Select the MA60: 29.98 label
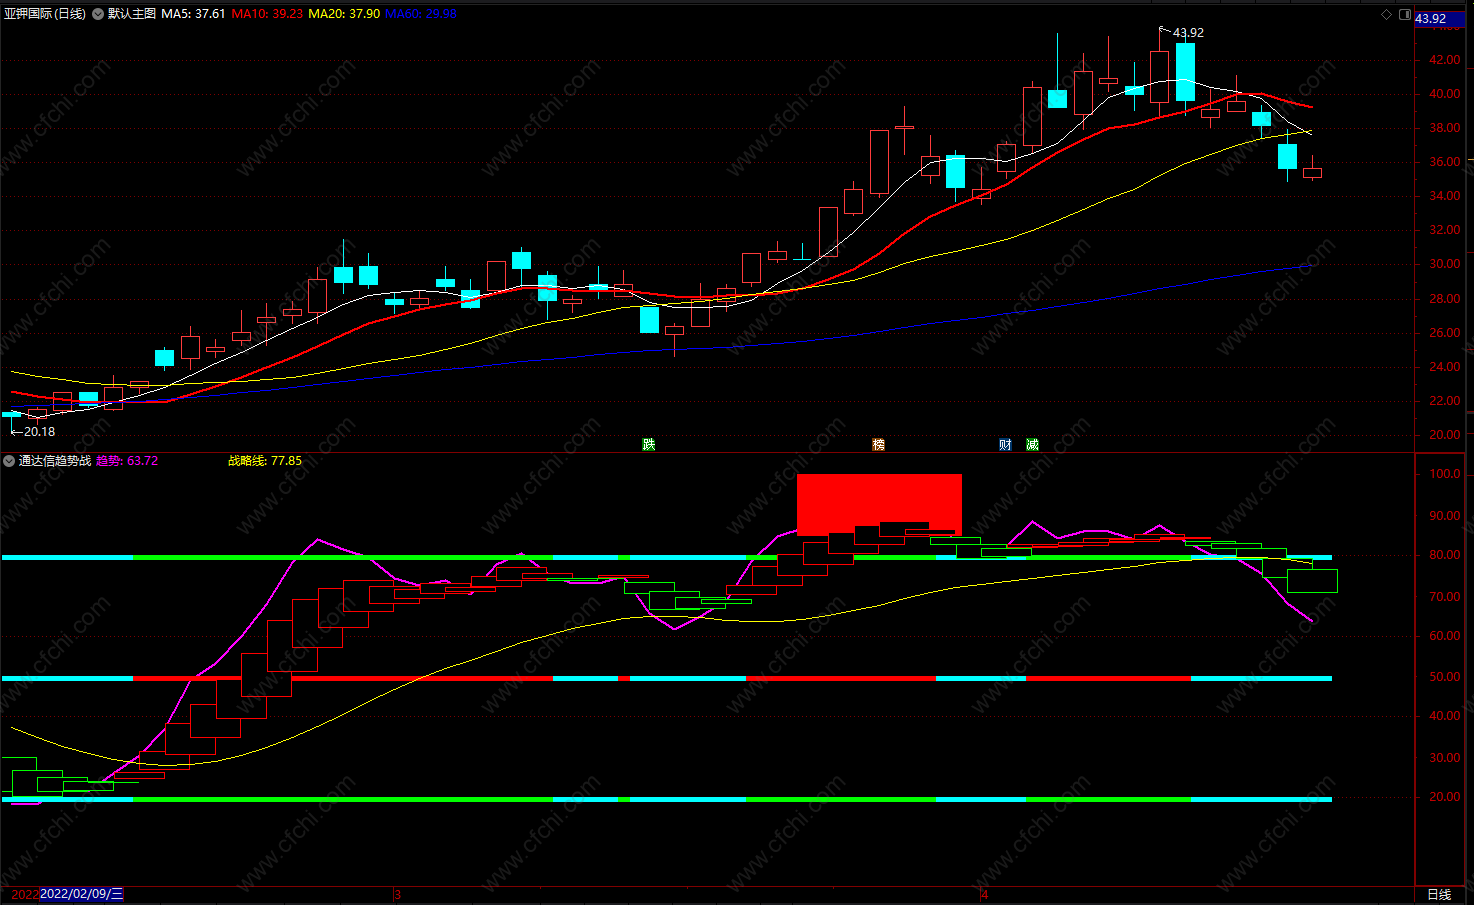 click(421, 14)
